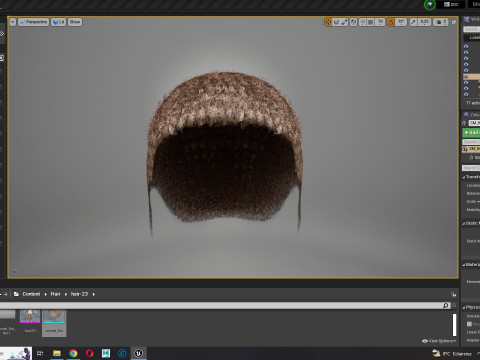Select the Rotate gizmo tool in viewport

(336, 22)
